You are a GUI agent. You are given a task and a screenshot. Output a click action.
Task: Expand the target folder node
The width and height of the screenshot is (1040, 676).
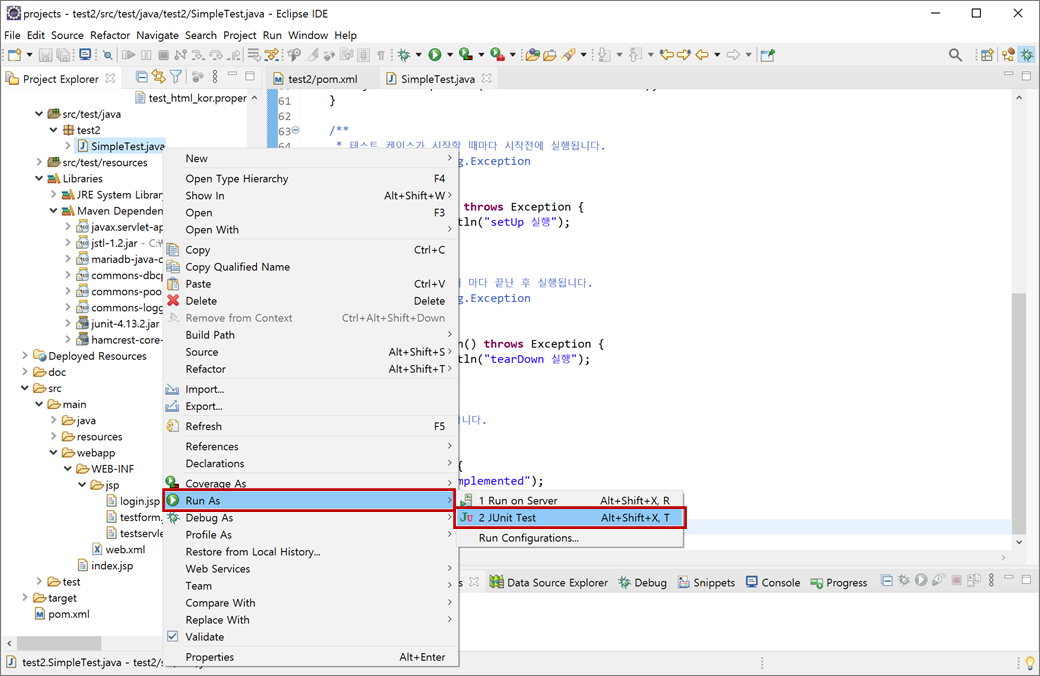click(25, 598)
